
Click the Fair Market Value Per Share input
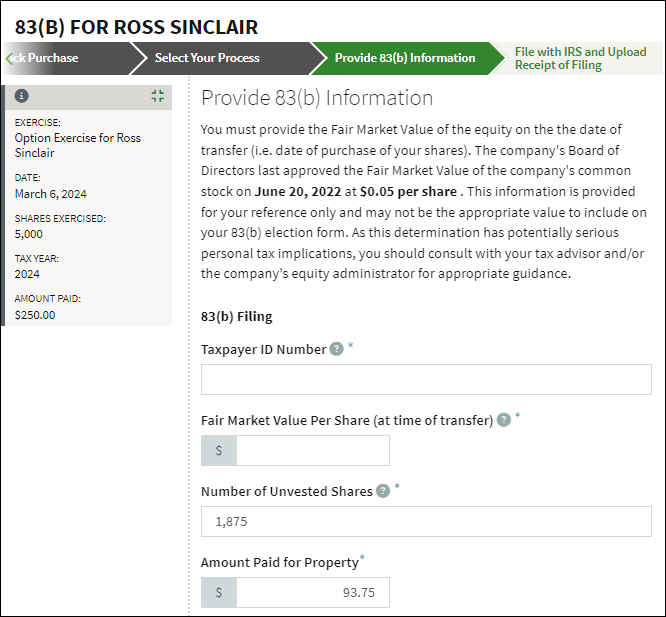coord(312,450)
